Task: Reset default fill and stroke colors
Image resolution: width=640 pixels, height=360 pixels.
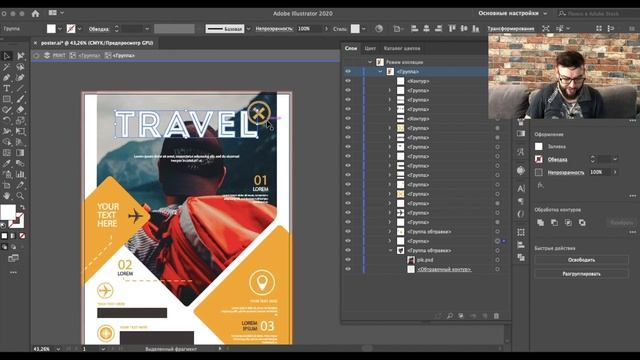Action: (3, 225)
